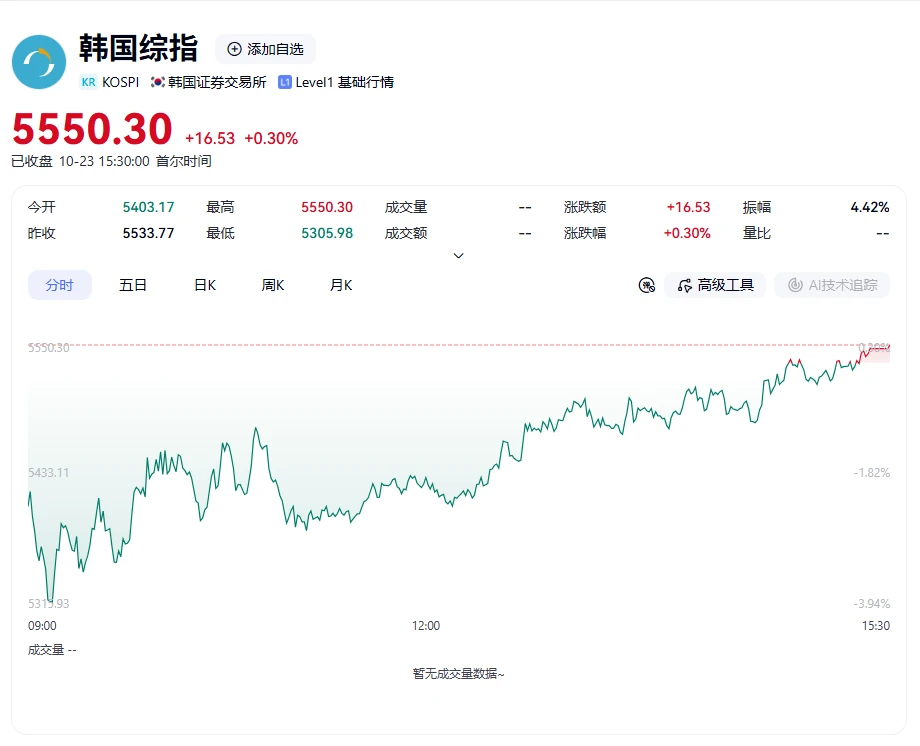Image resolution: width=920 pixels, height=746 pixels.
Task: Switch to the 周K chart tab
Action: tap(273, 285)
